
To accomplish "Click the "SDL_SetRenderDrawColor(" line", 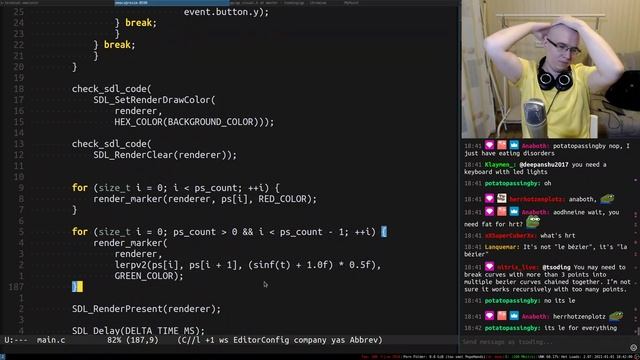I will pos(154,100).
